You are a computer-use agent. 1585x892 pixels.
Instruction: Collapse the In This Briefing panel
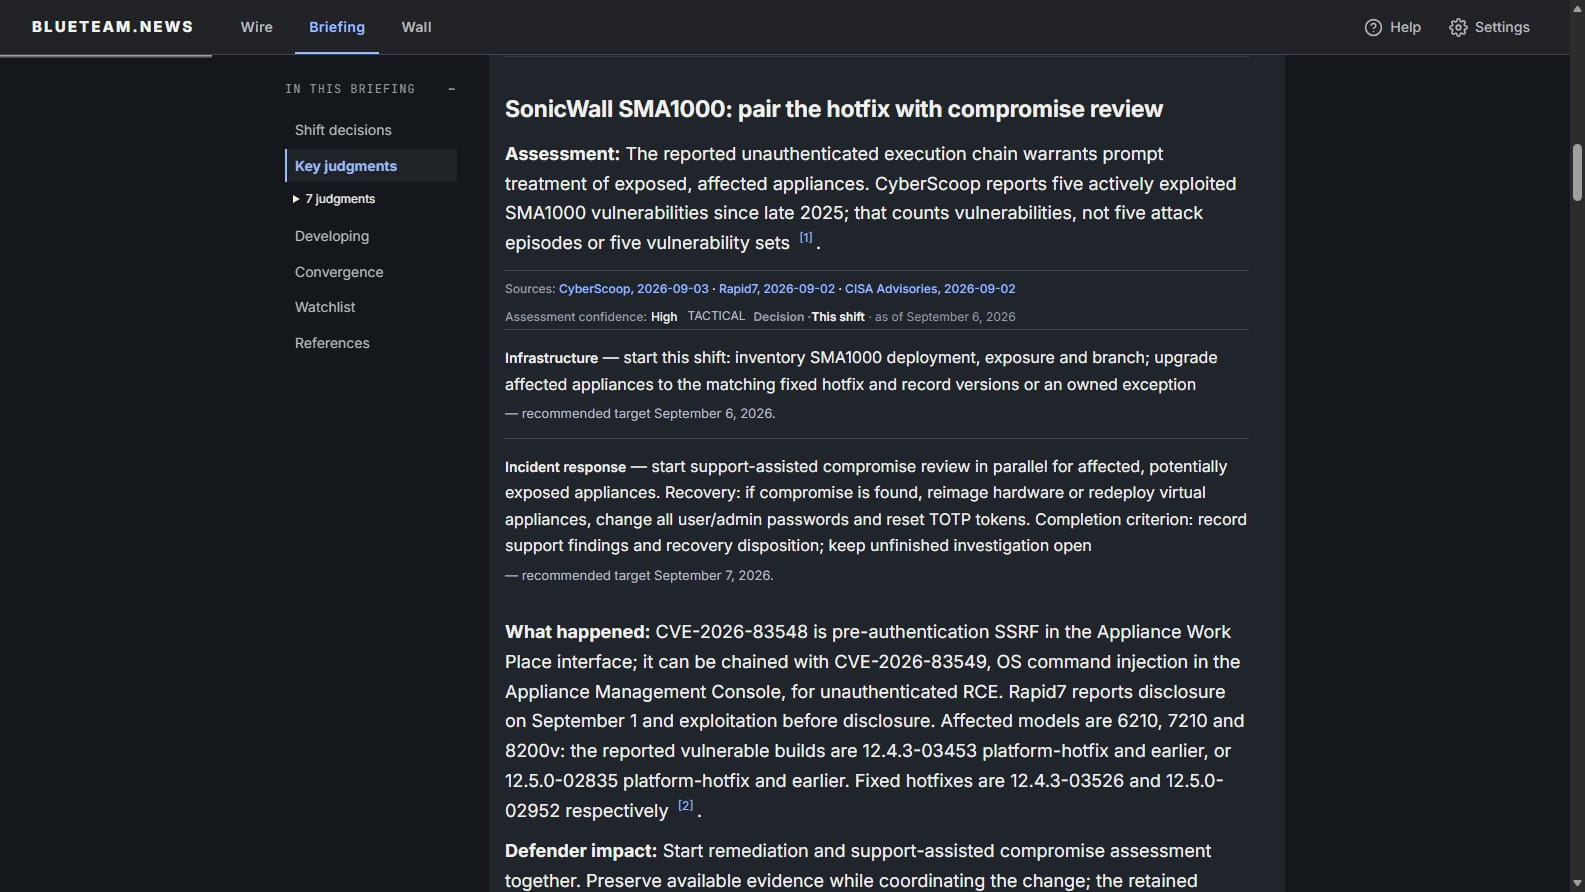(x=452, y=89)
